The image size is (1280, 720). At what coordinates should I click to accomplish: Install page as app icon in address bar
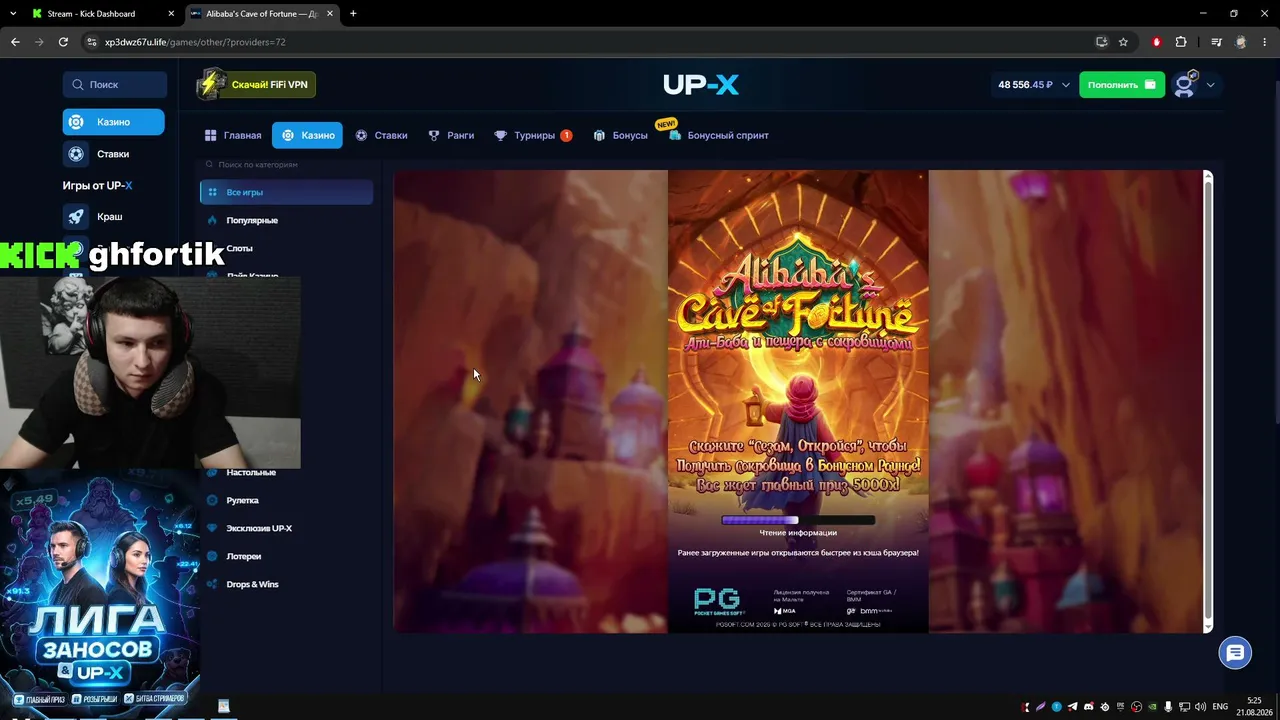click(1101, 42)
